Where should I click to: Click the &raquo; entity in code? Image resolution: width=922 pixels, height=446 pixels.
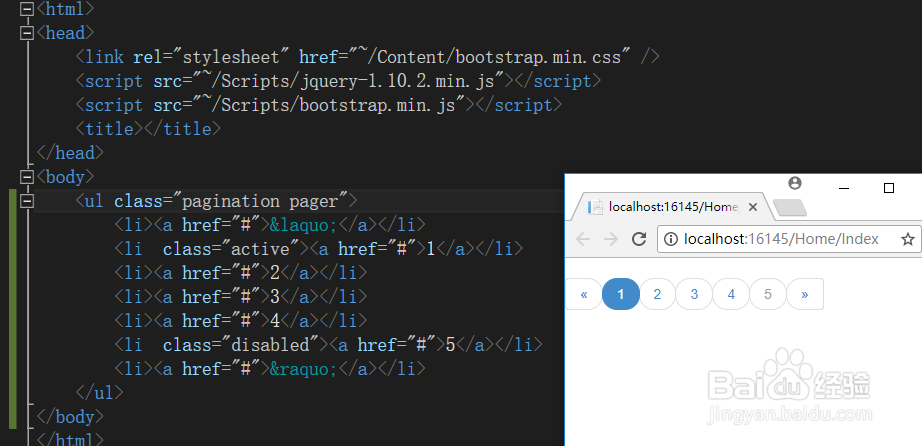click(x=303, y=370)
